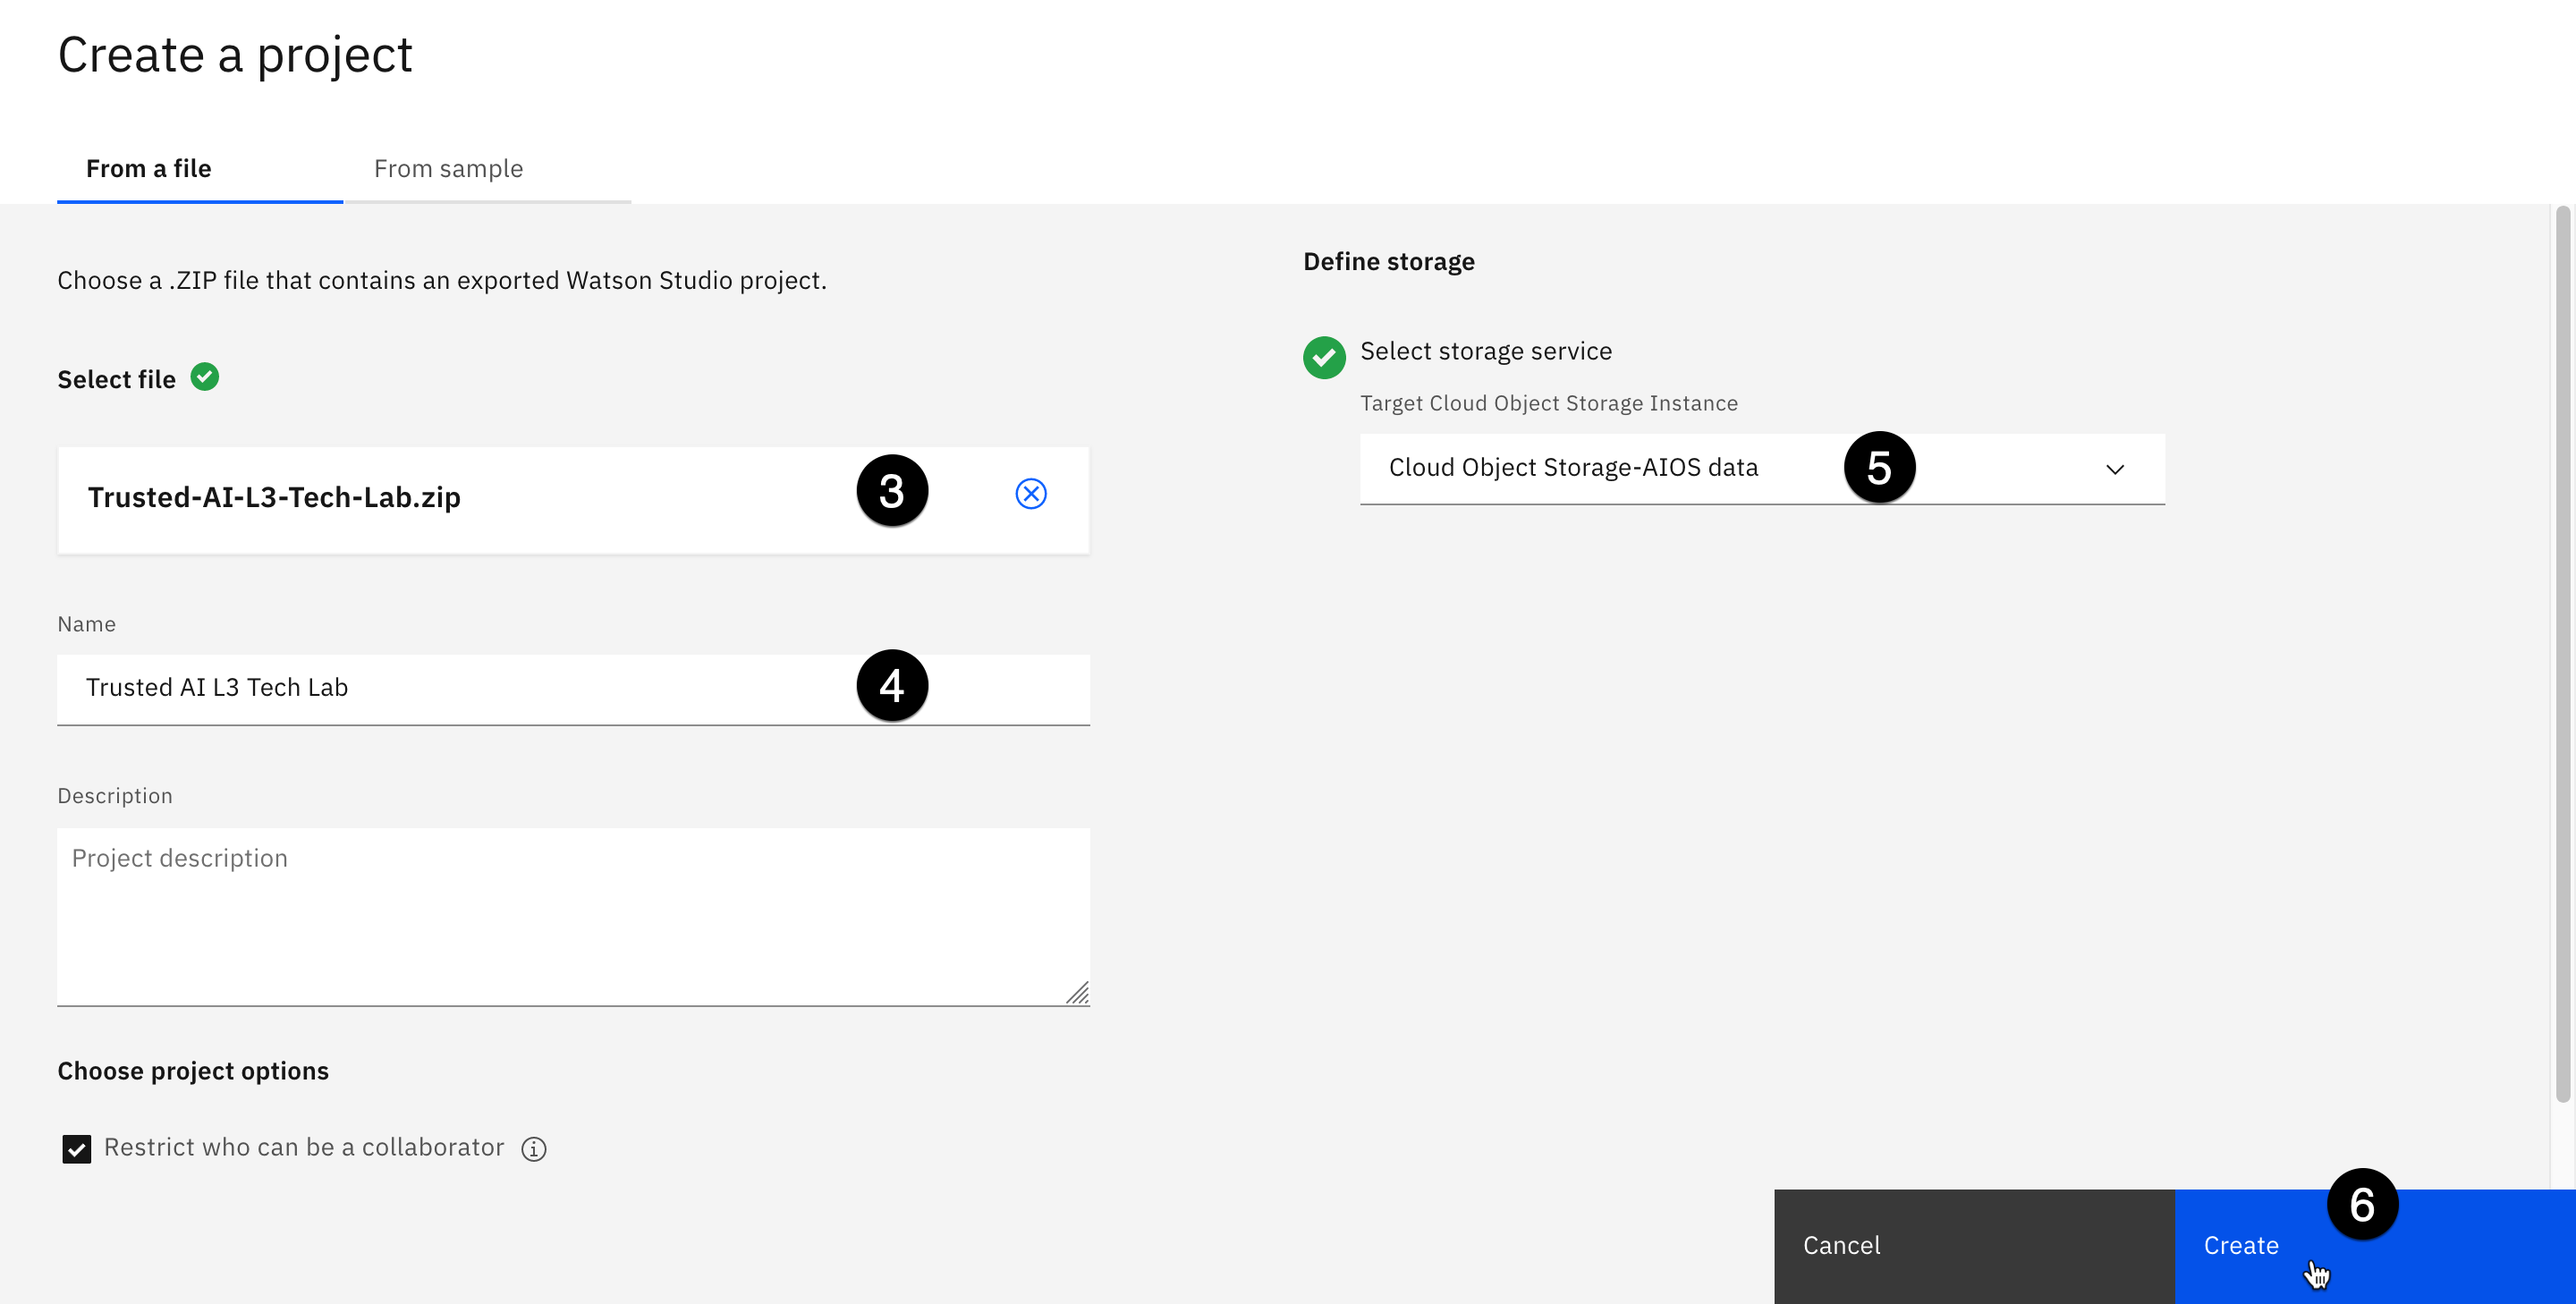This screenshot has width=2576, height=1304.
Task: Click the step 5 numbered marker
Action: point(1879,467)
